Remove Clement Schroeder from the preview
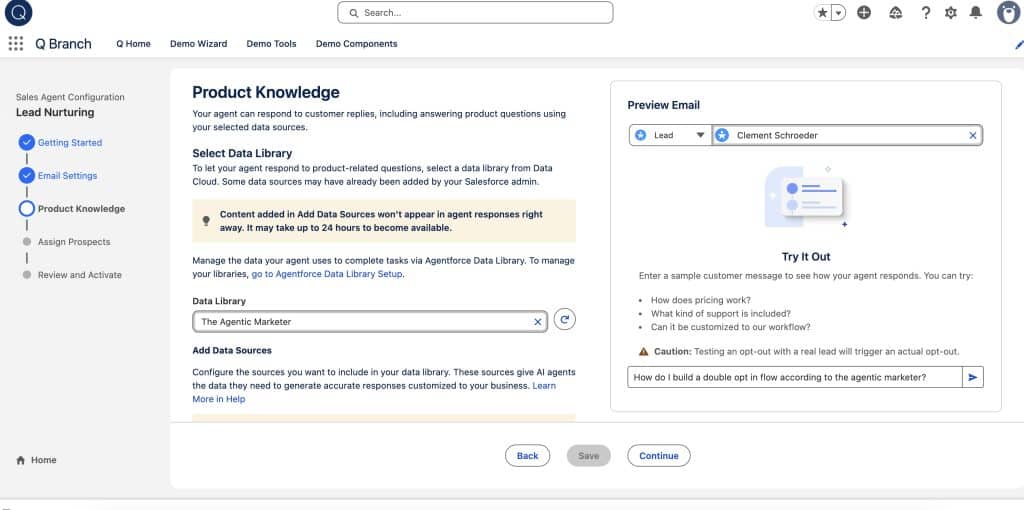Viewport: 1024px width, 510px height. tap(972, 135)
